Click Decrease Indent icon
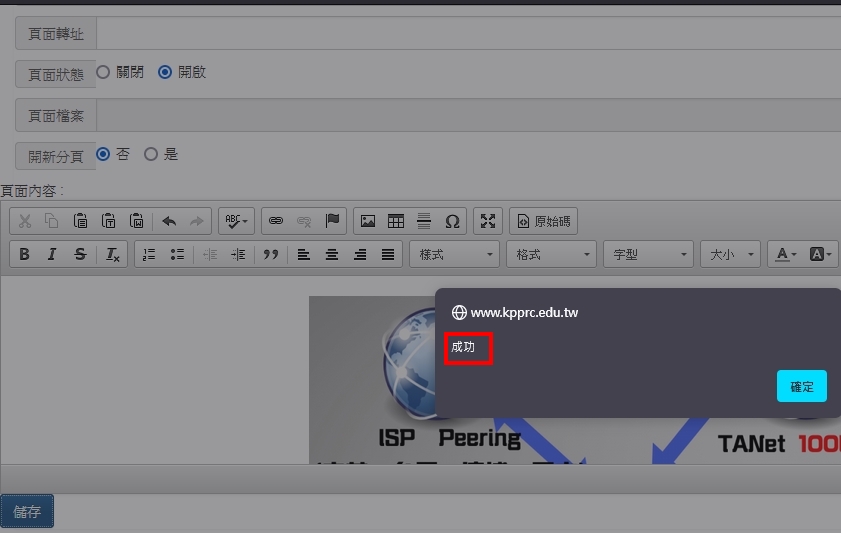The height and width of the screenshot is (533, 841). [x=210, y=254]
